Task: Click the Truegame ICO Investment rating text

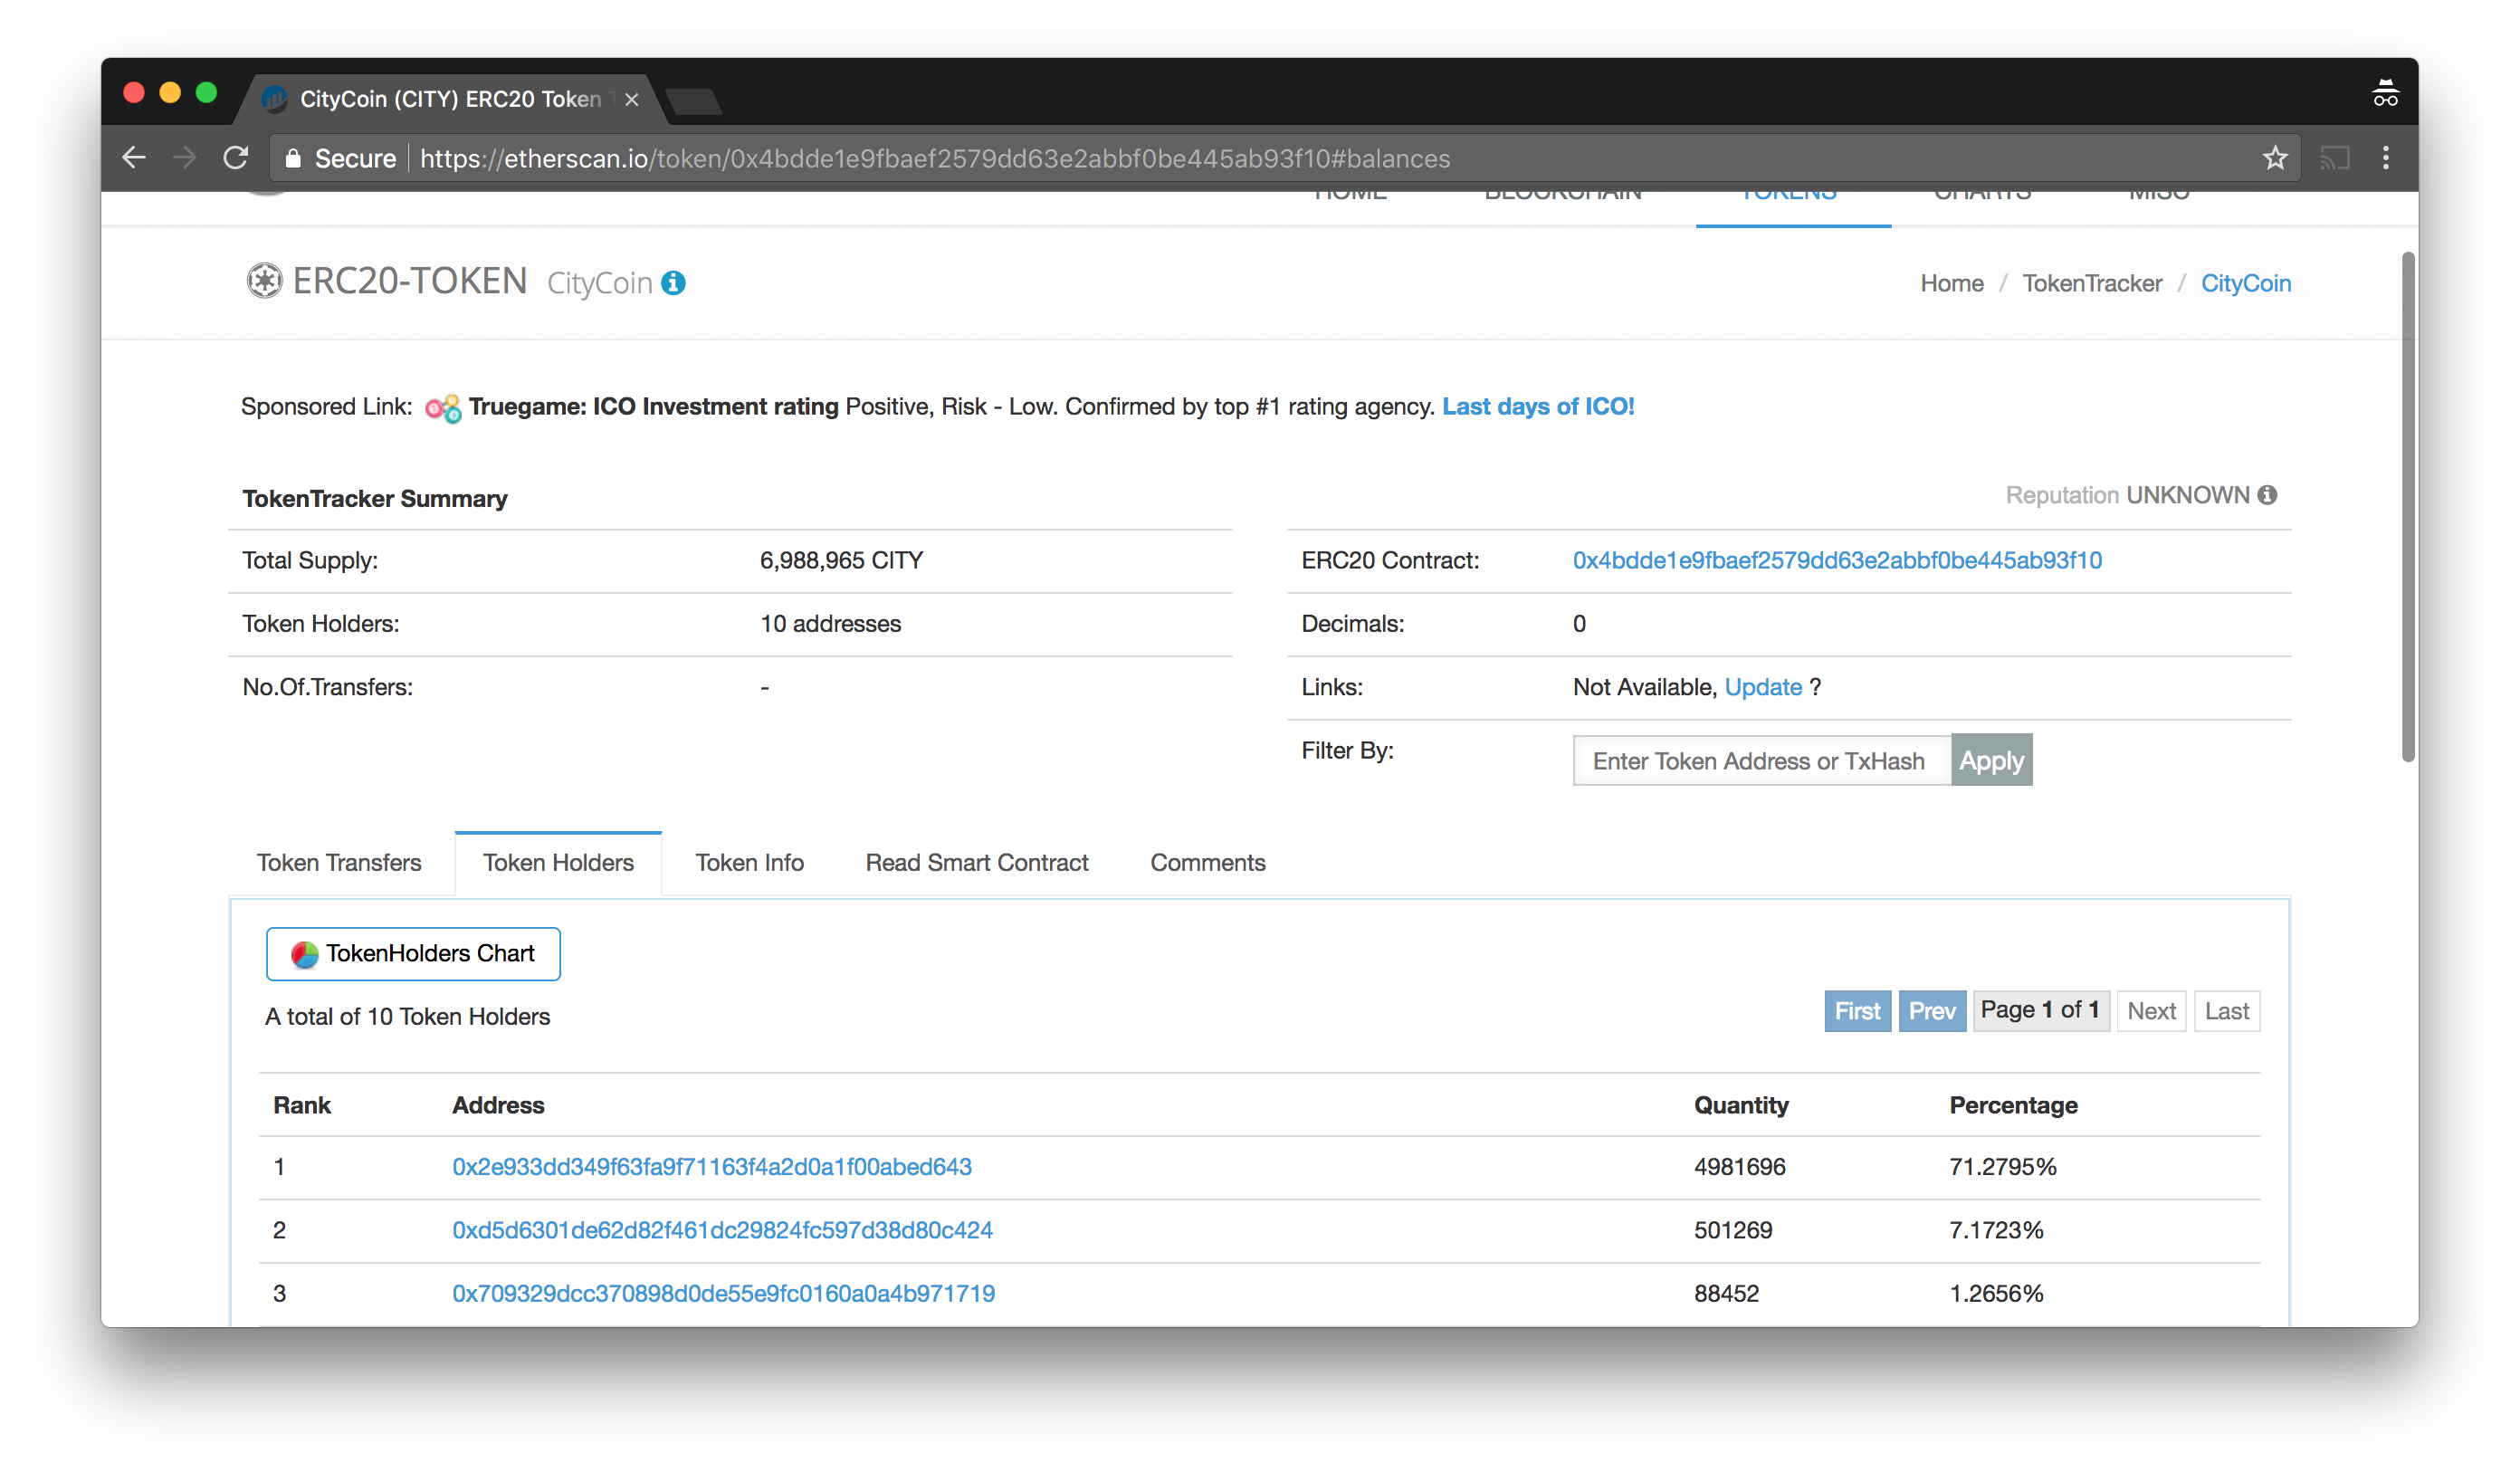Action: click(653, 406)
